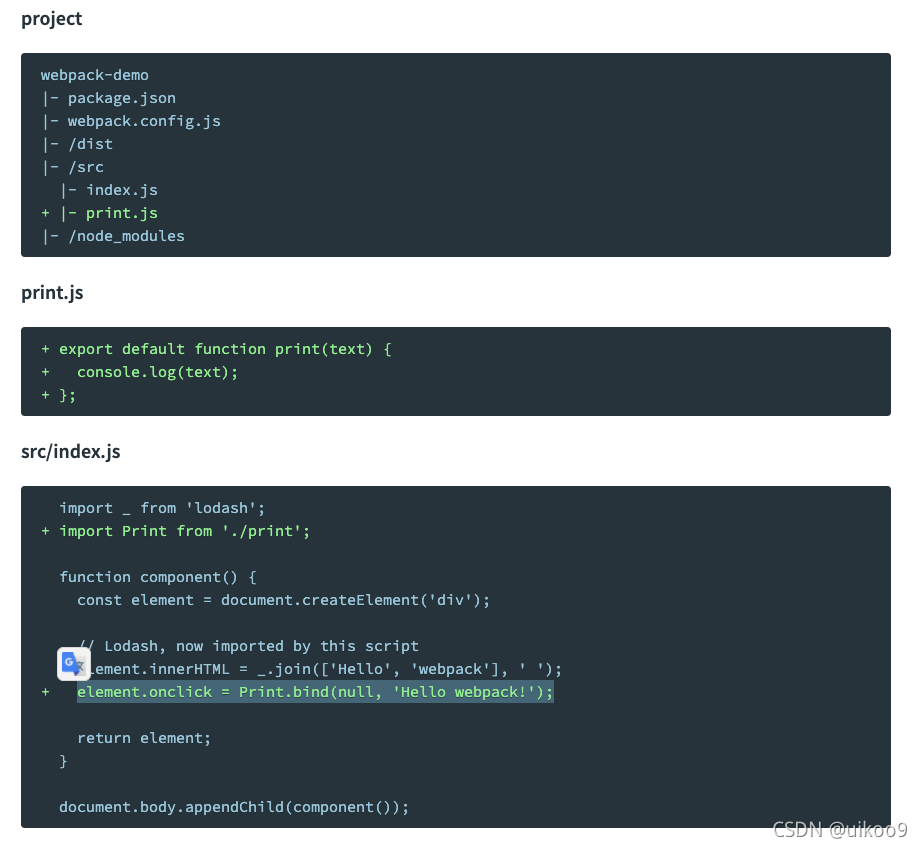Click the project section heading
Screen dimensions: 923x848
(51, 18)
